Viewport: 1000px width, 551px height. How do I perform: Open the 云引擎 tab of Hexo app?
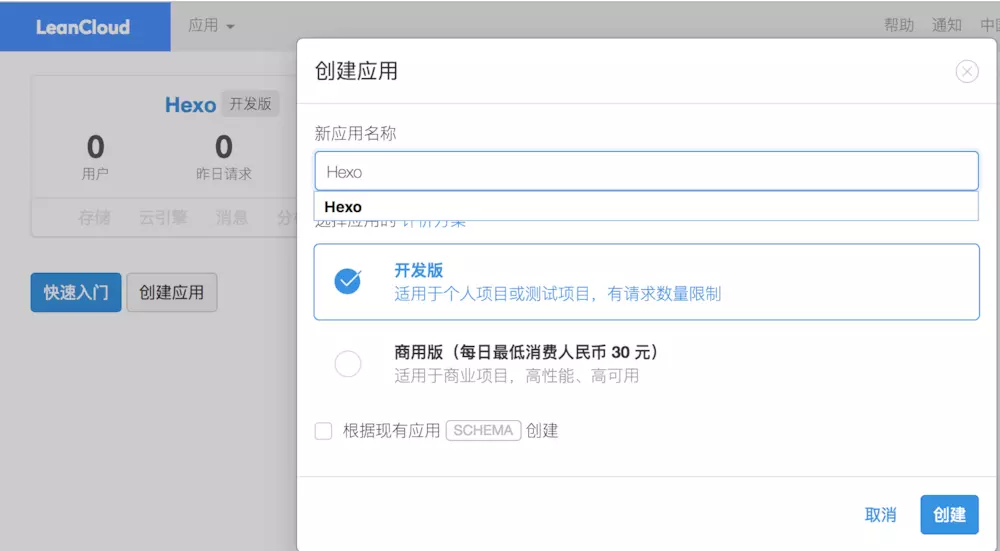click(x=163, y=218)
